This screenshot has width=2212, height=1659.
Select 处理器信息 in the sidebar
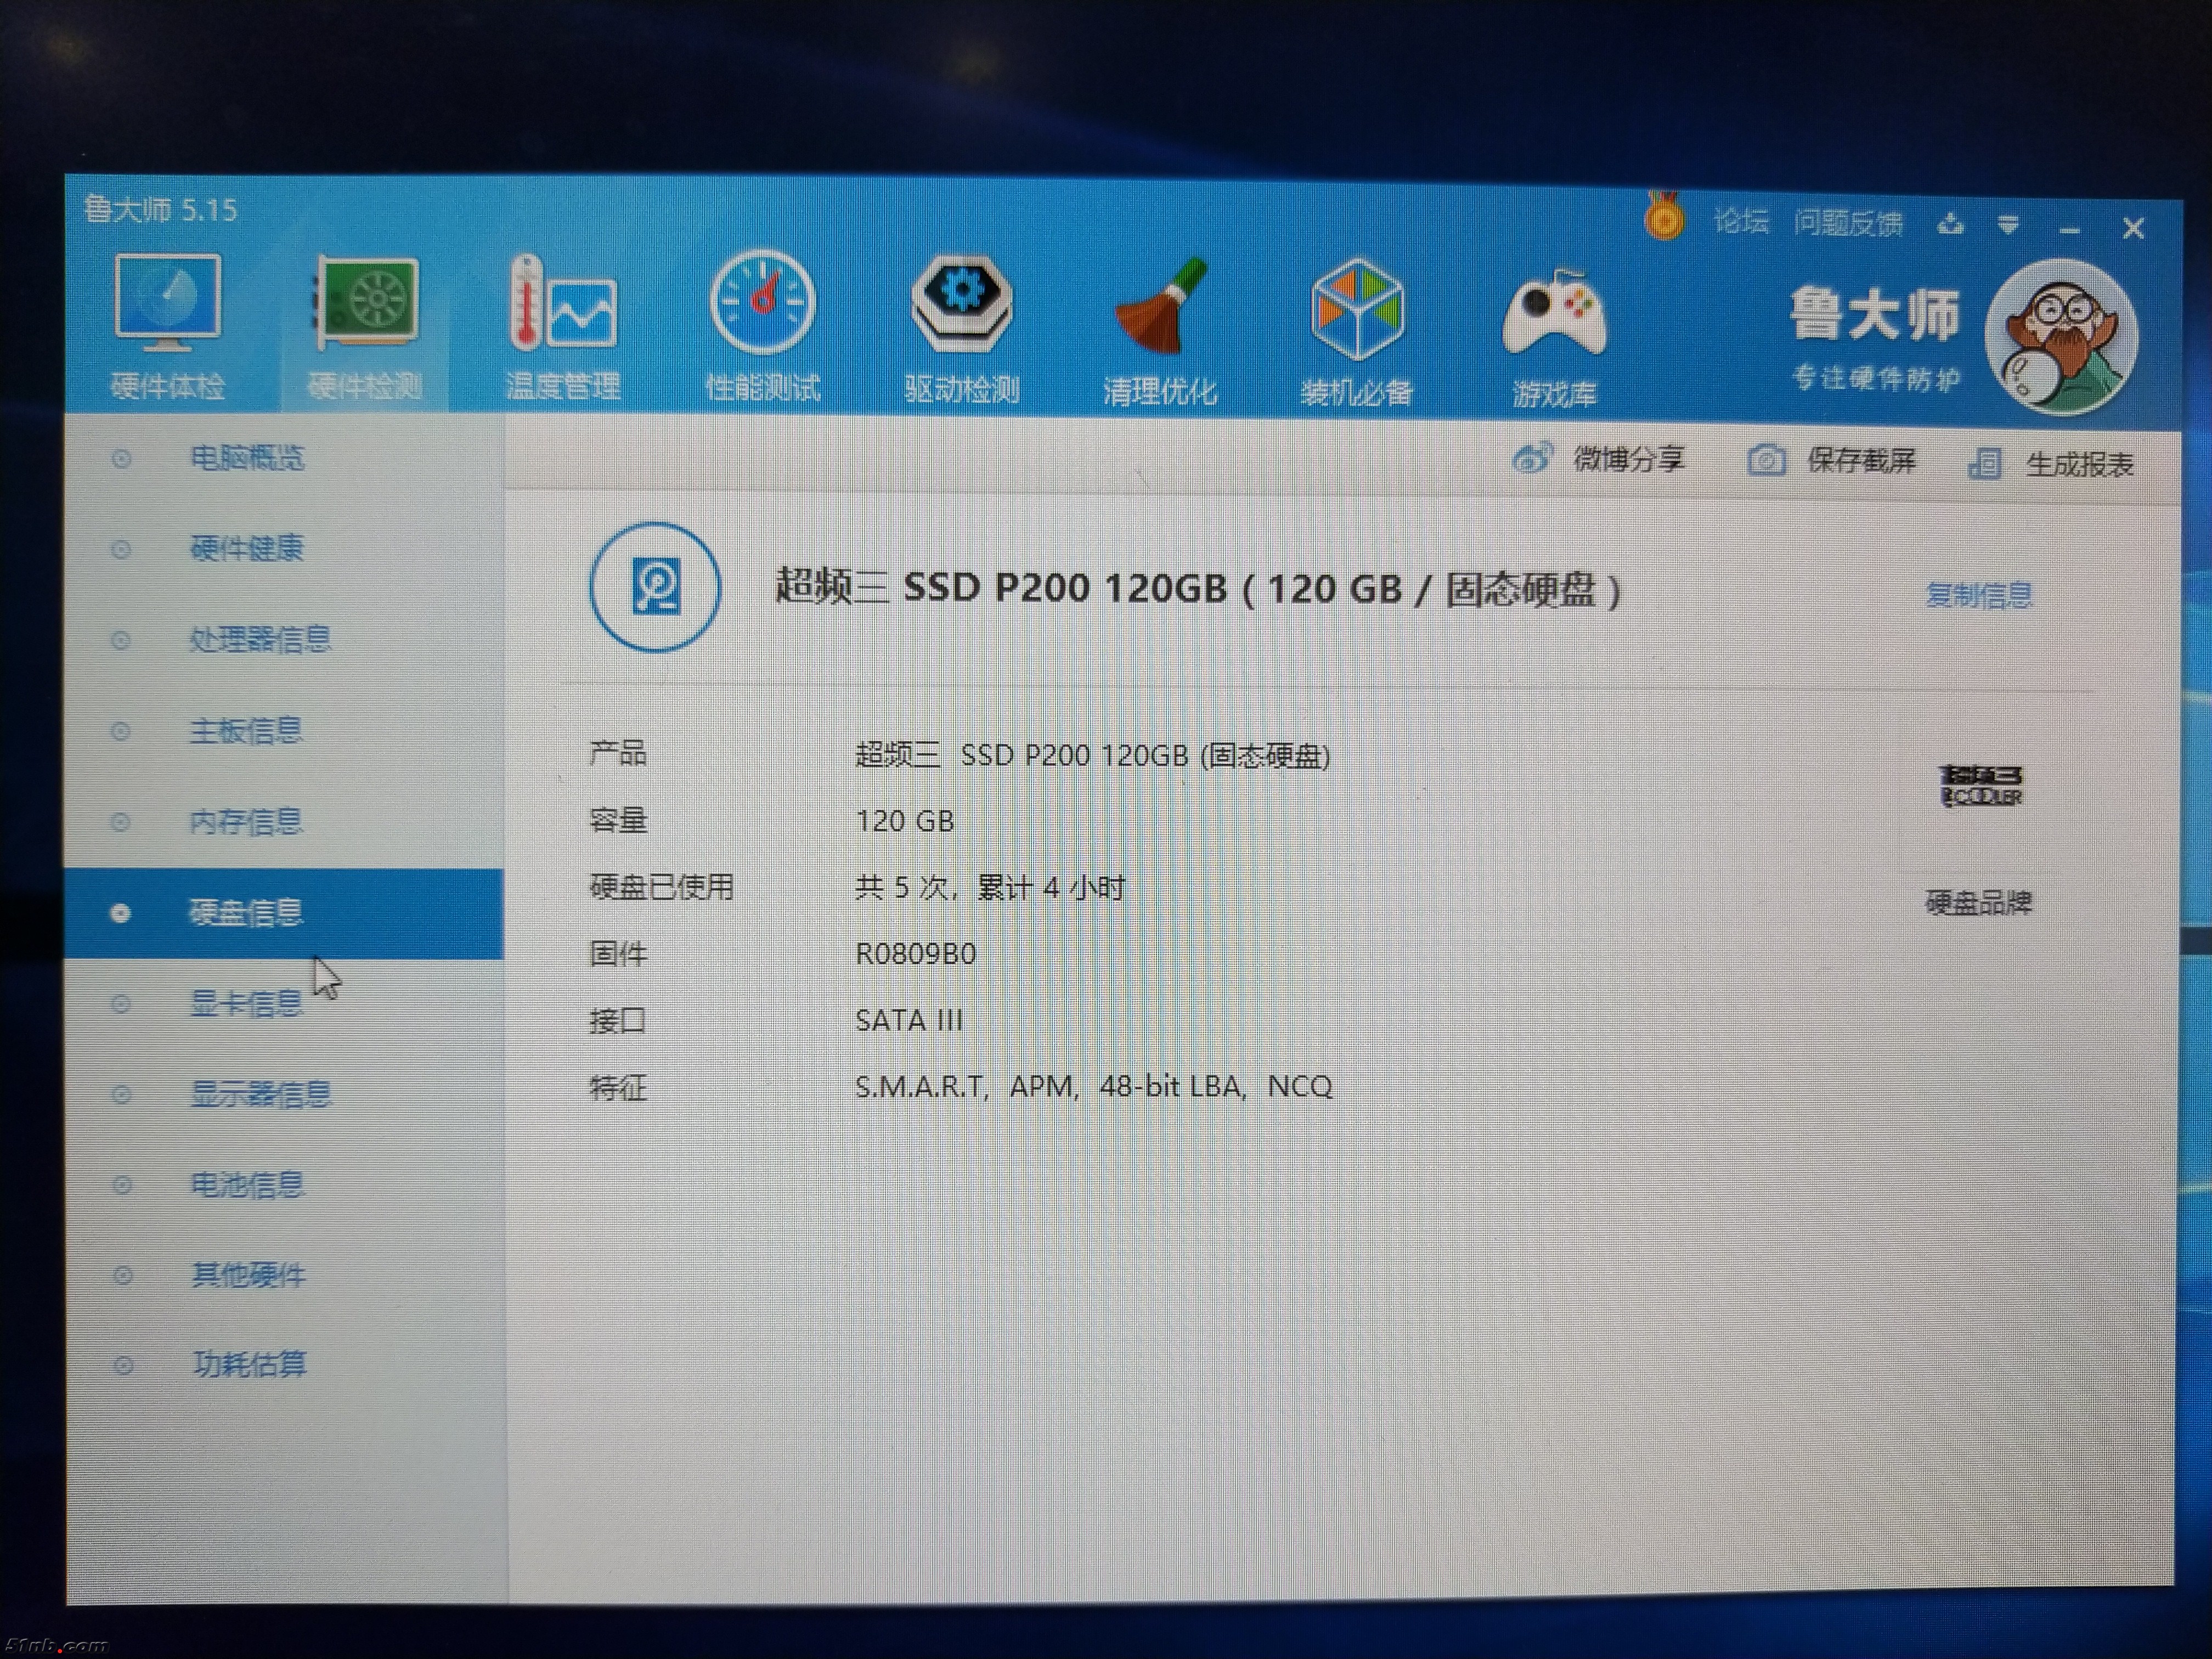point(259,639)
